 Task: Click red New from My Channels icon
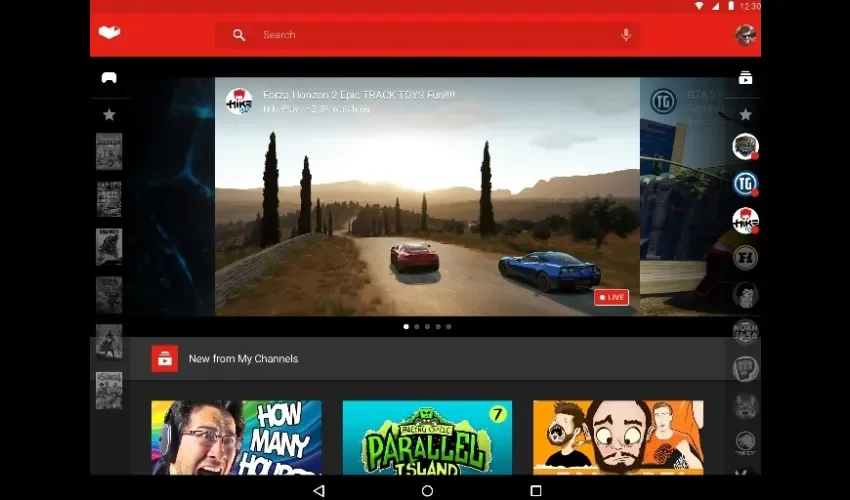[165, 358]
